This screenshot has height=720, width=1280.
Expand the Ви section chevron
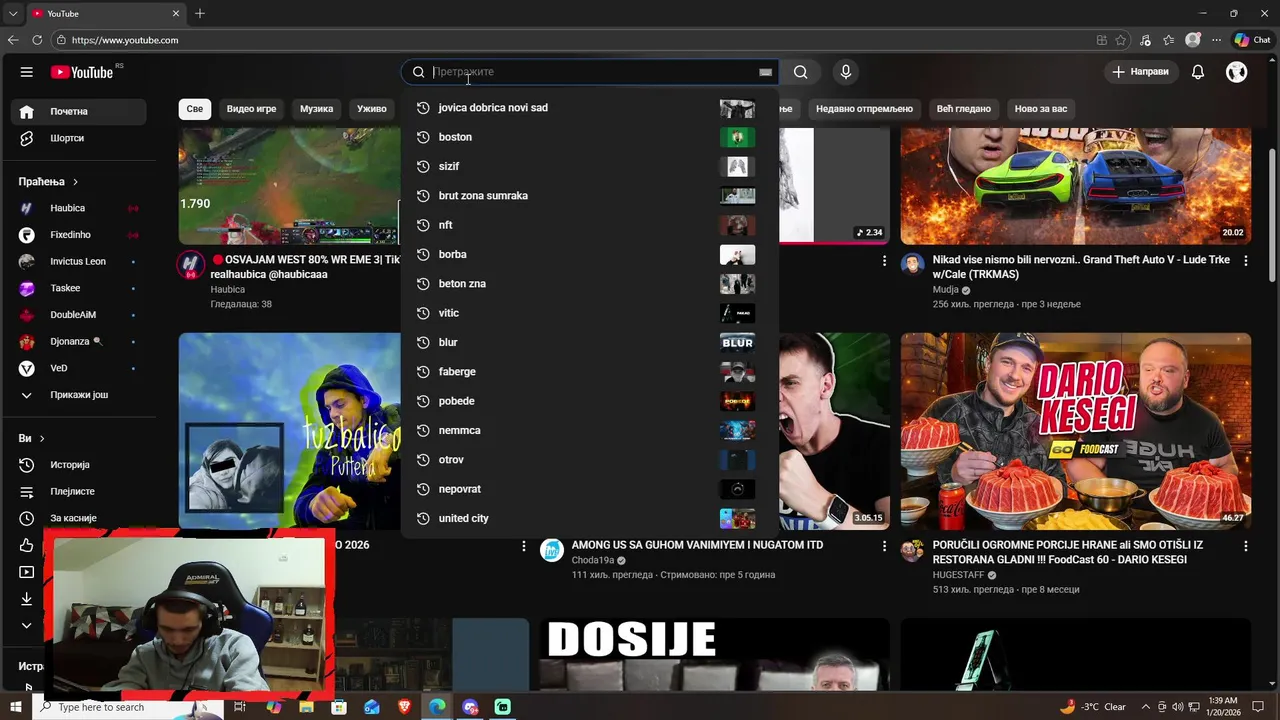tap(42, 439)
